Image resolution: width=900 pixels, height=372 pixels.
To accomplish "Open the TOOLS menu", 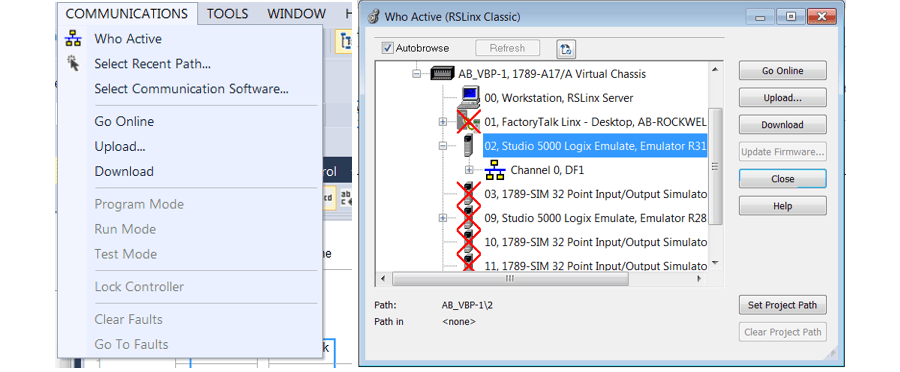I will pyautogui.click(x=227, y=14).
